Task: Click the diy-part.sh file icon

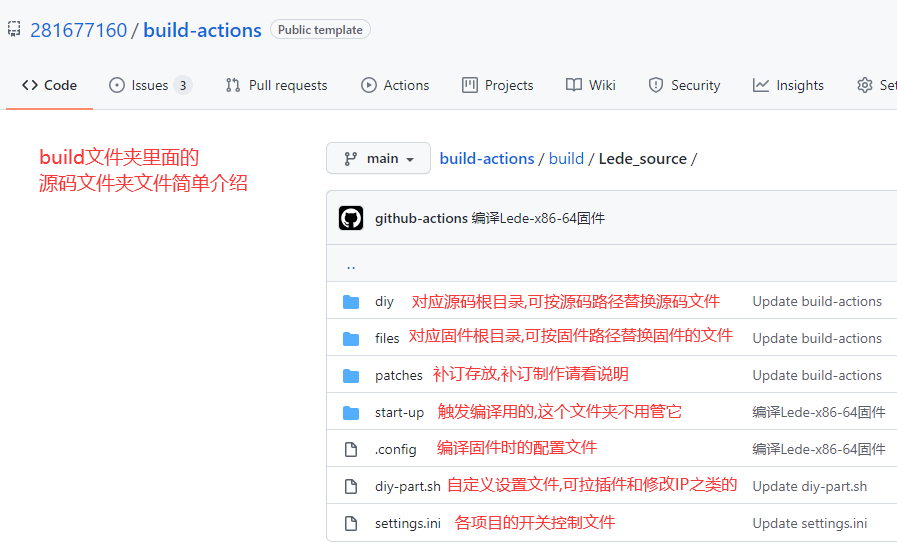Action: pos(351,487)
